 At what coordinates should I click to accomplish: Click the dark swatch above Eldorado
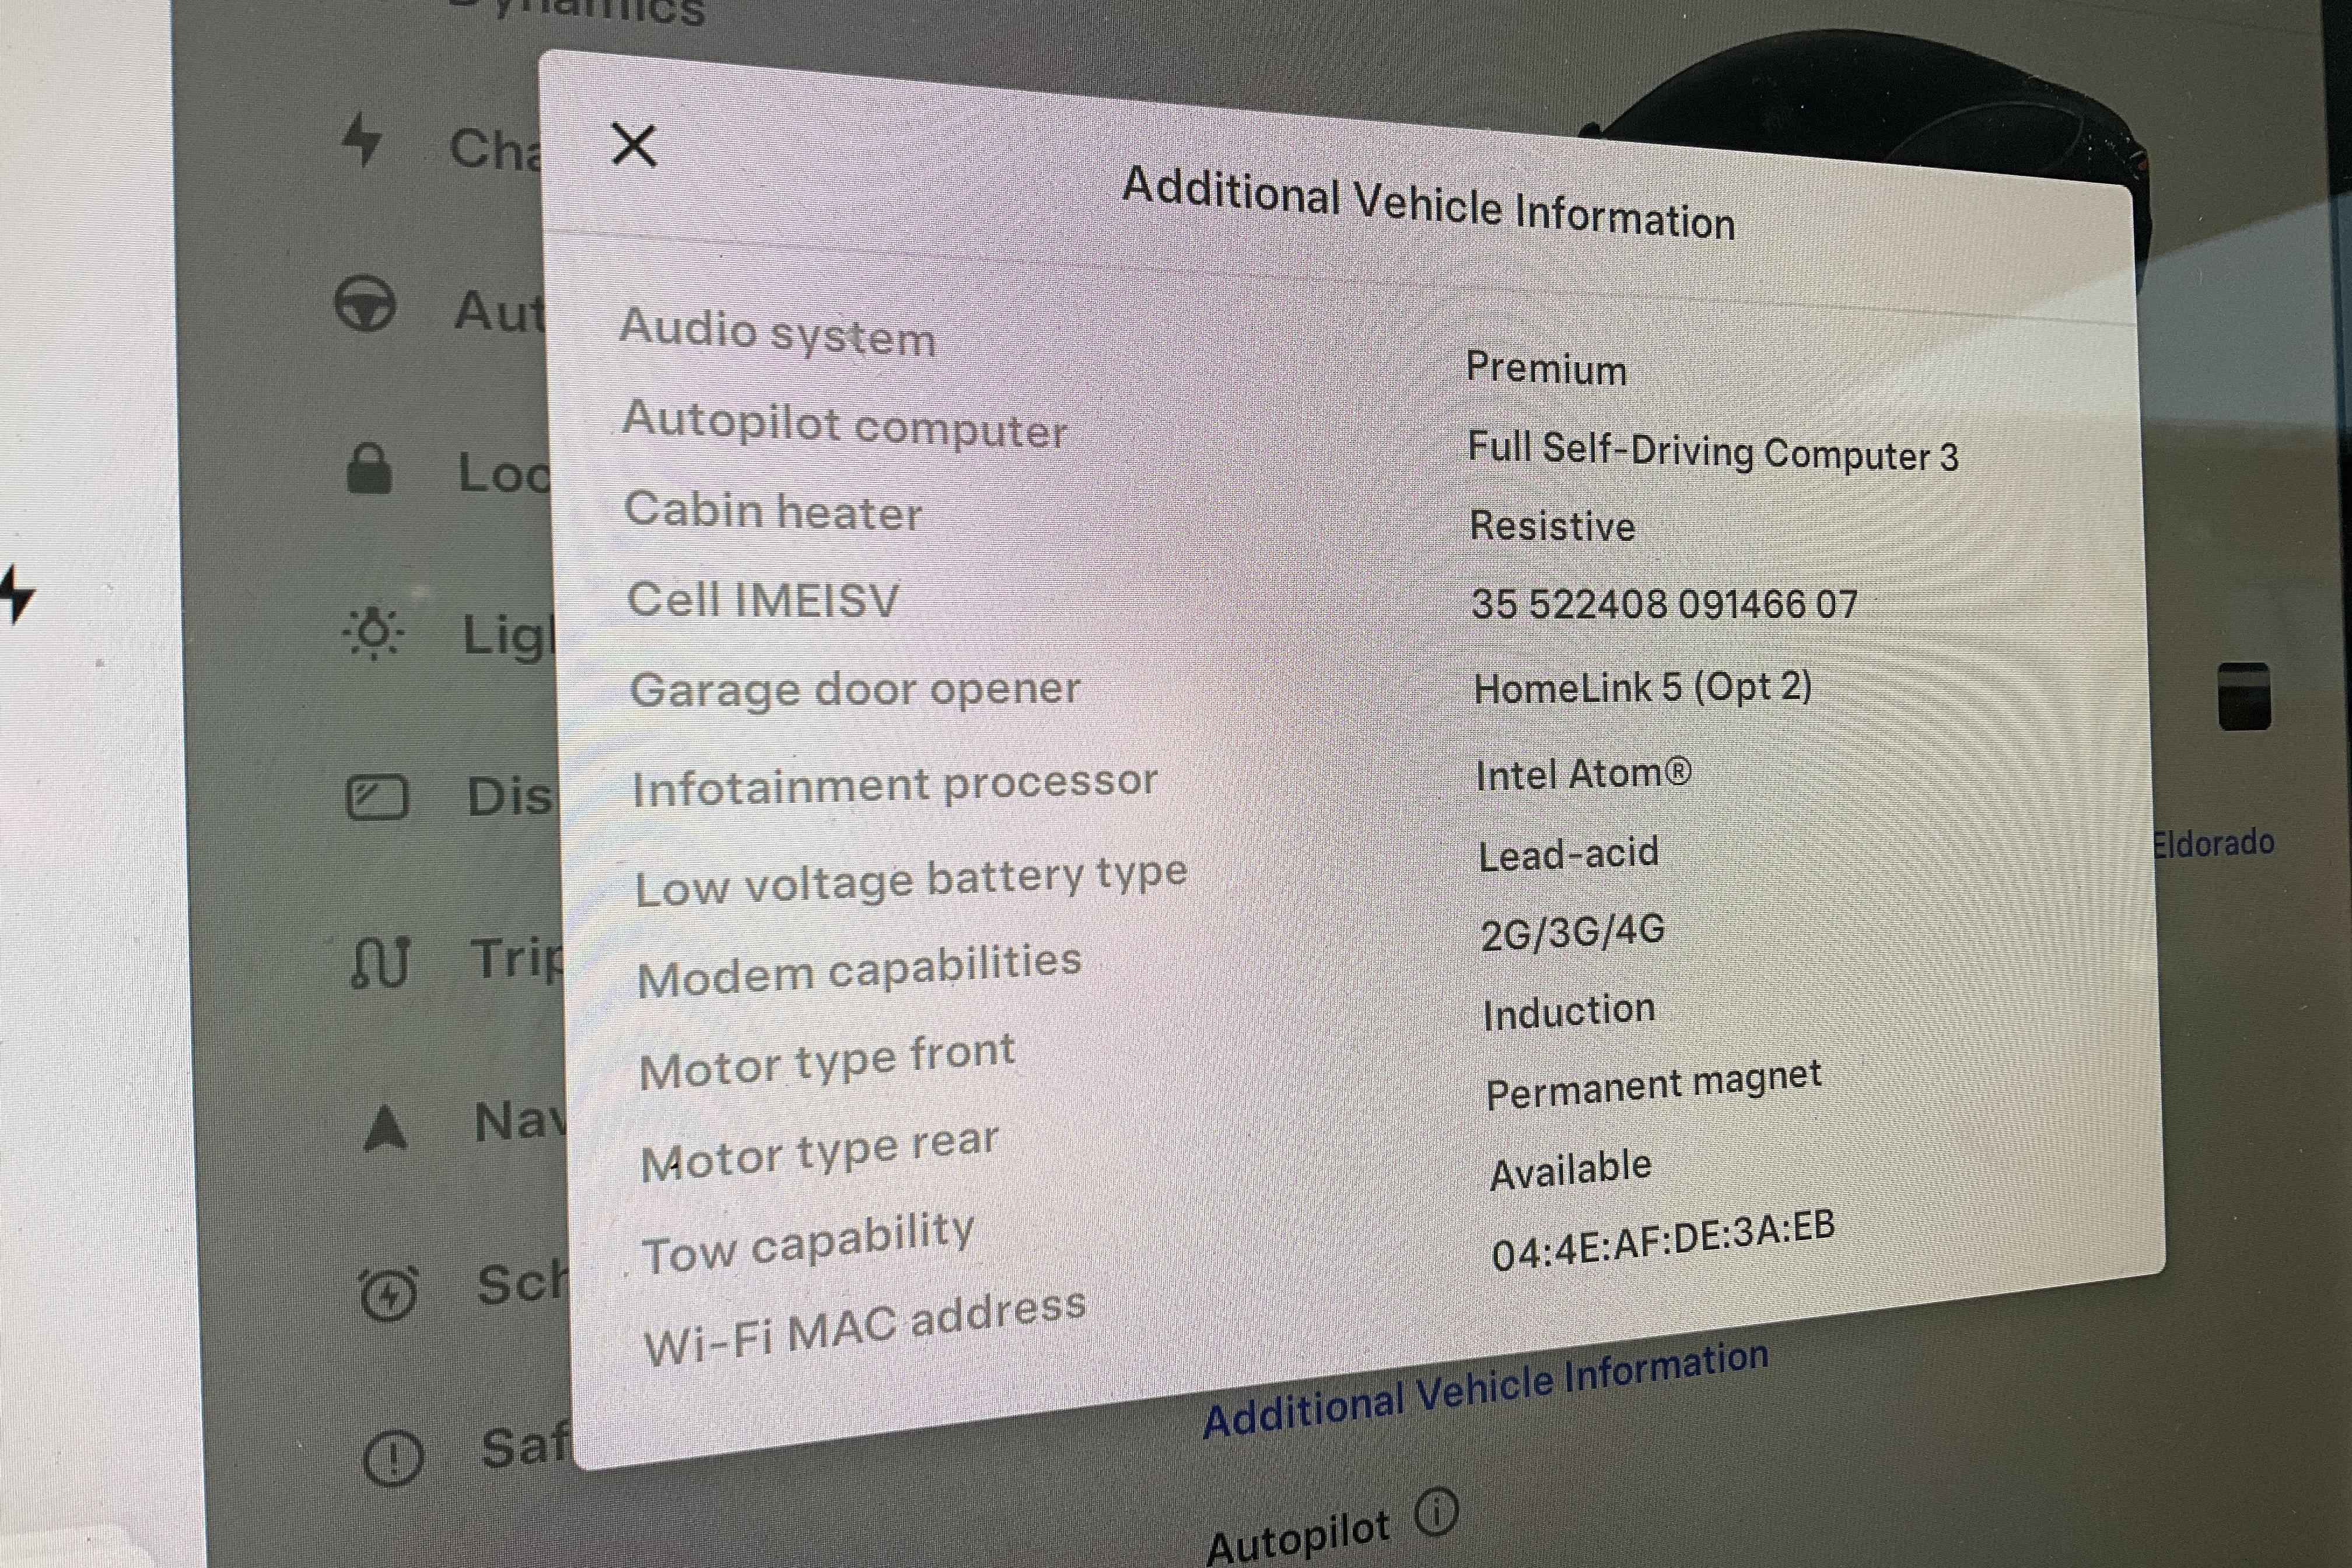2244,696
